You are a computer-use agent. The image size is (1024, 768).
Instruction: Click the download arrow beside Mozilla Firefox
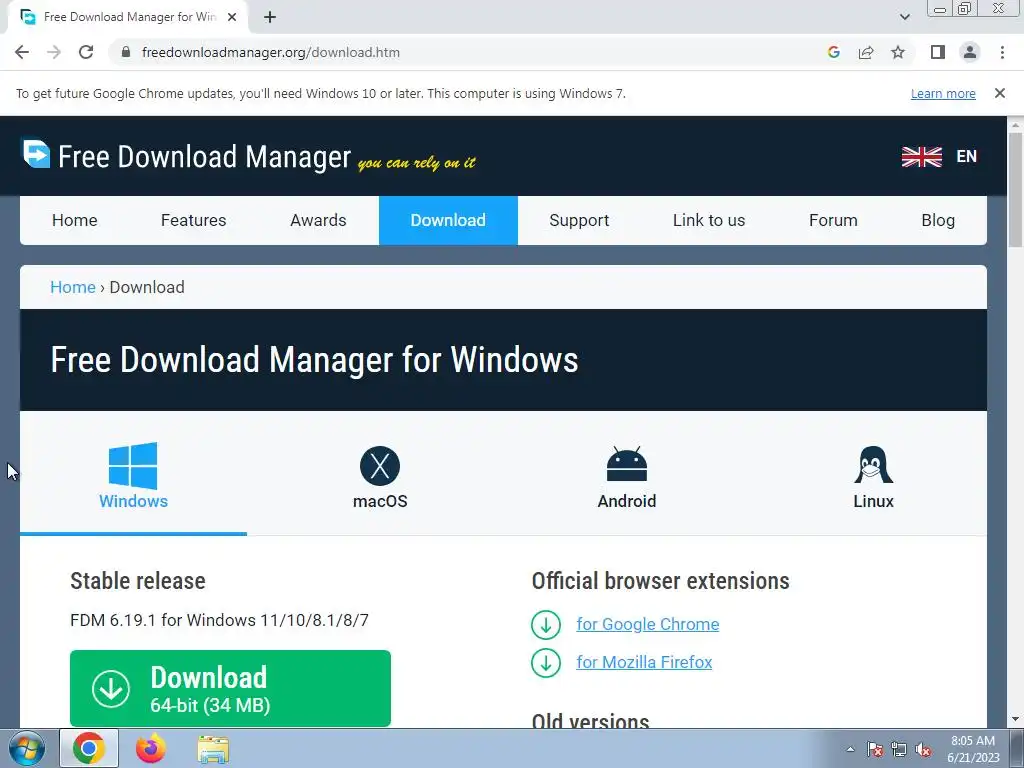click(x=546, y=662)
